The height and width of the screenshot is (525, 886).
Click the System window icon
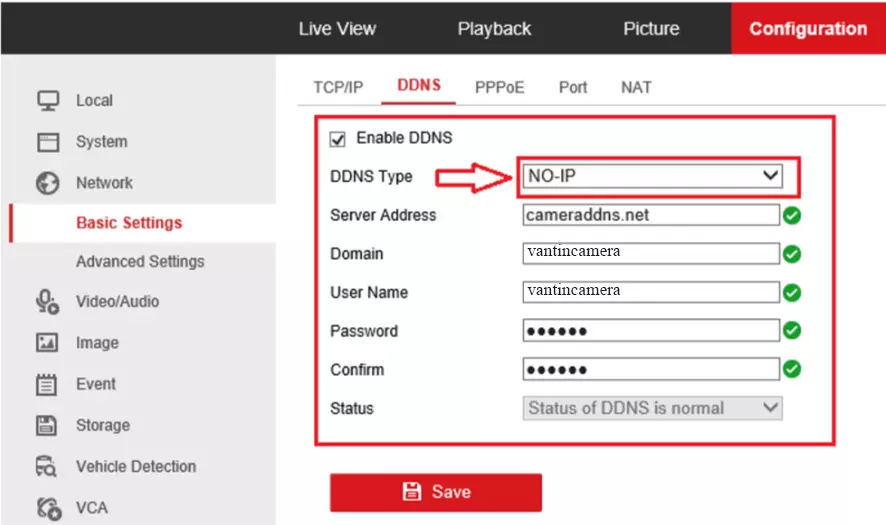point(48,142)
